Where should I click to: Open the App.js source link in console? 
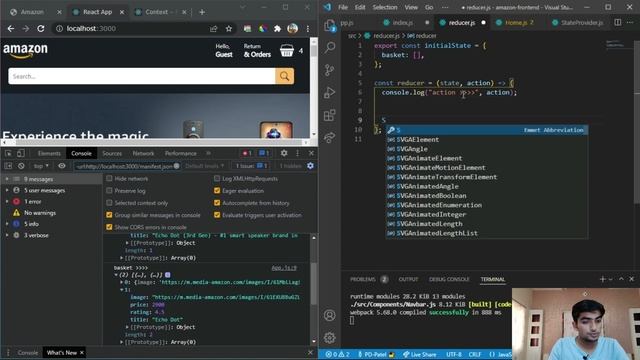point(284,268)
